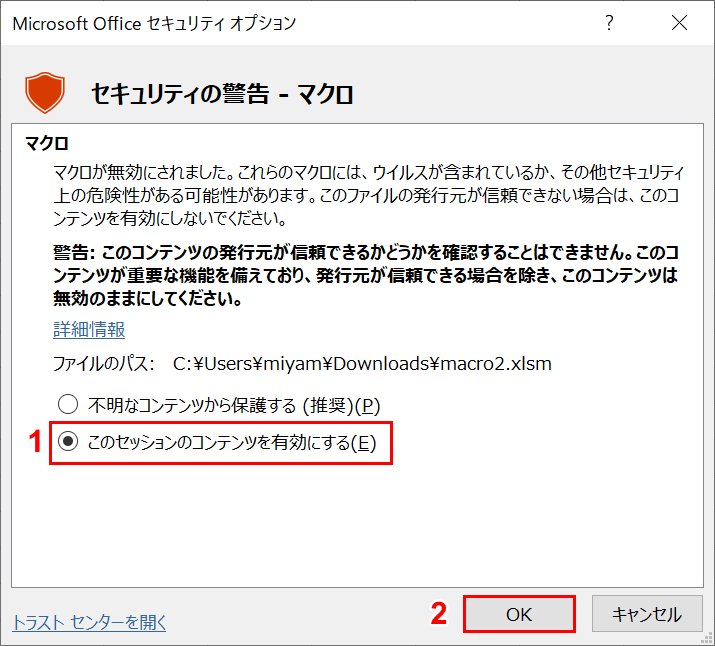The height and width of the screenshot is (646, 715).
Task: Close the security options dialog
Action: coord(679,22)
